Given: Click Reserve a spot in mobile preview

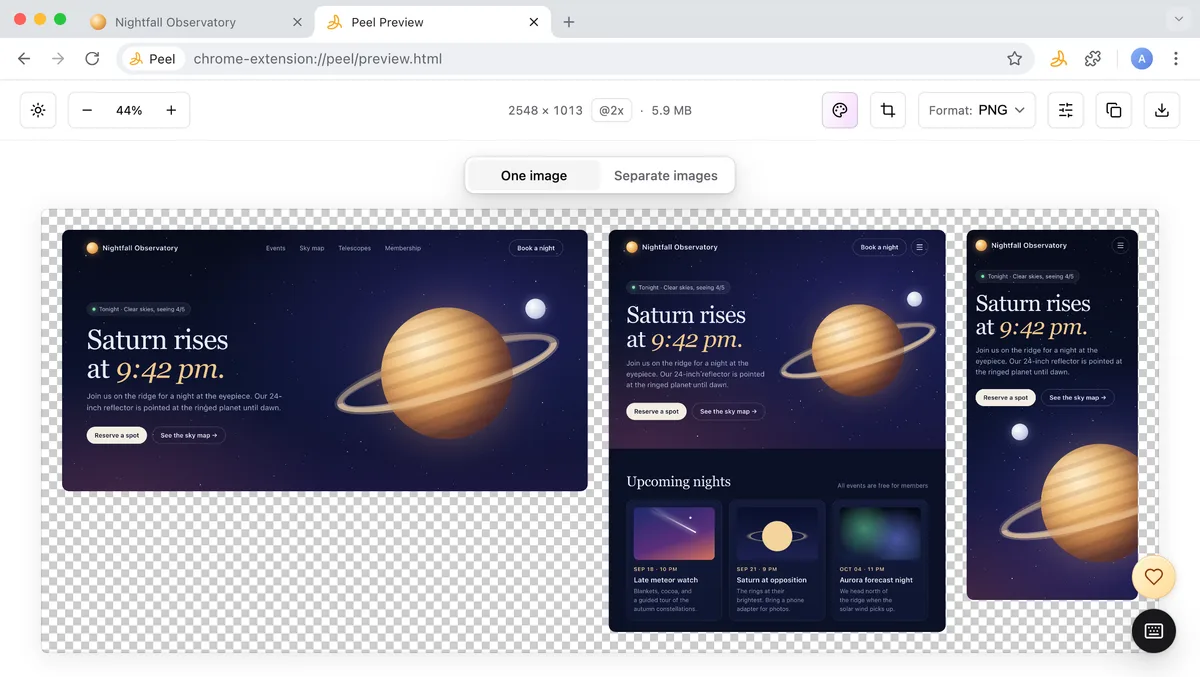Looking at the screenshot, I should tap(1005, 397).
